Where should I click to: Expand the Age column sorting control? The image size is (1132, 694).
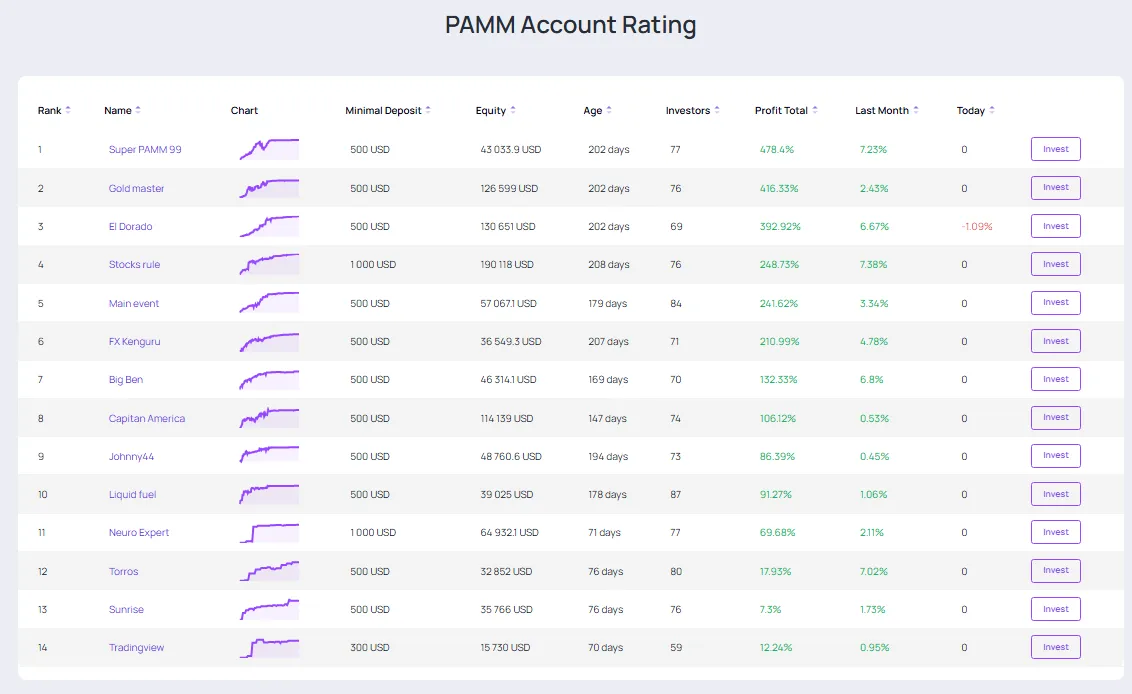tap(608, 110)
